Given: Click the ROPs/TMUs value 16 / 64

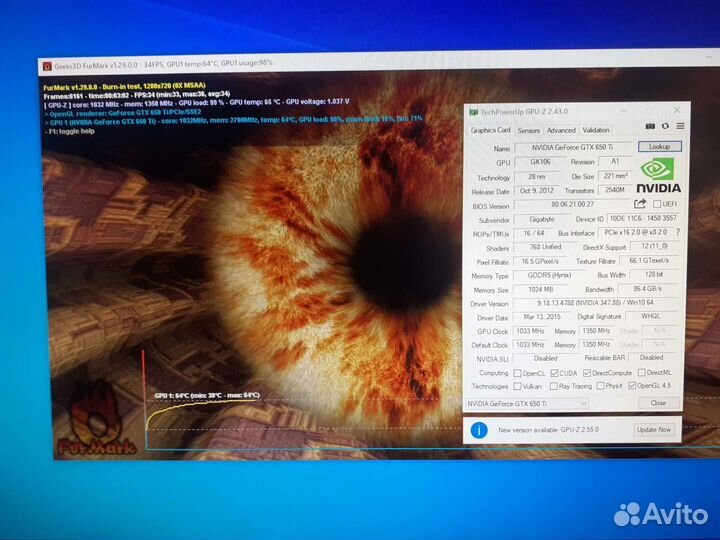Looking at the screenshot, I should coord(534,233).
